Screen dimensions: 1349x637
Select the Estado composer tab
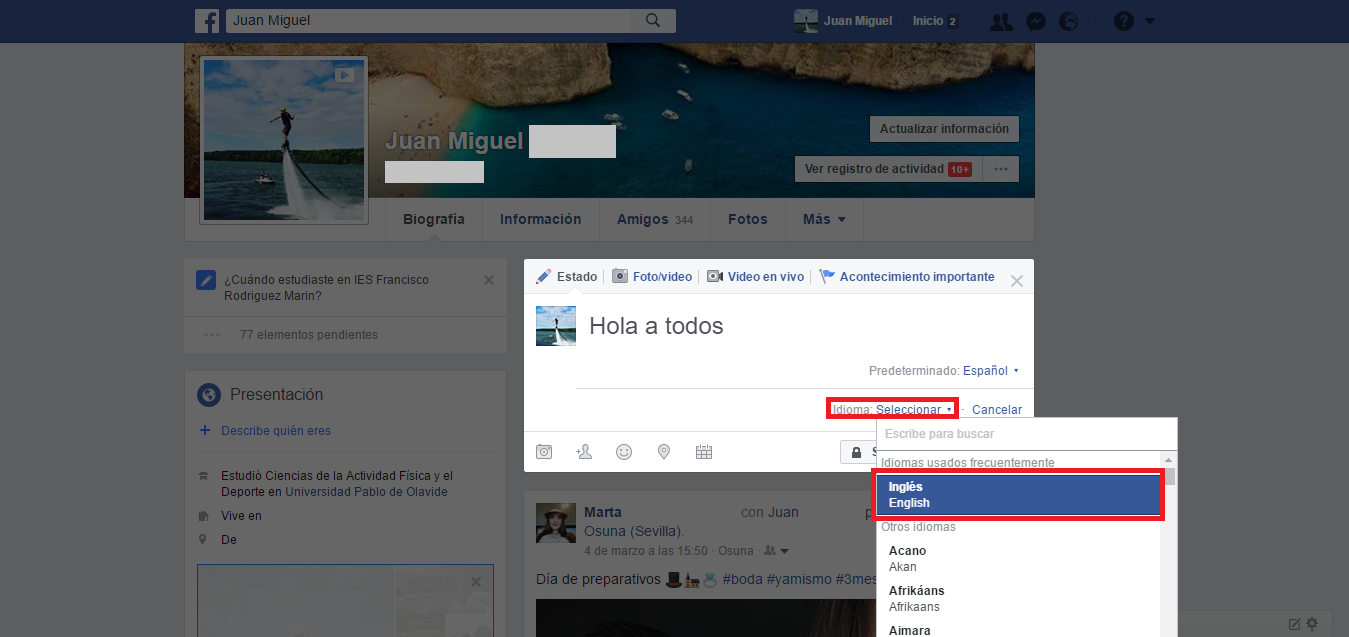(x=567, y=276)
